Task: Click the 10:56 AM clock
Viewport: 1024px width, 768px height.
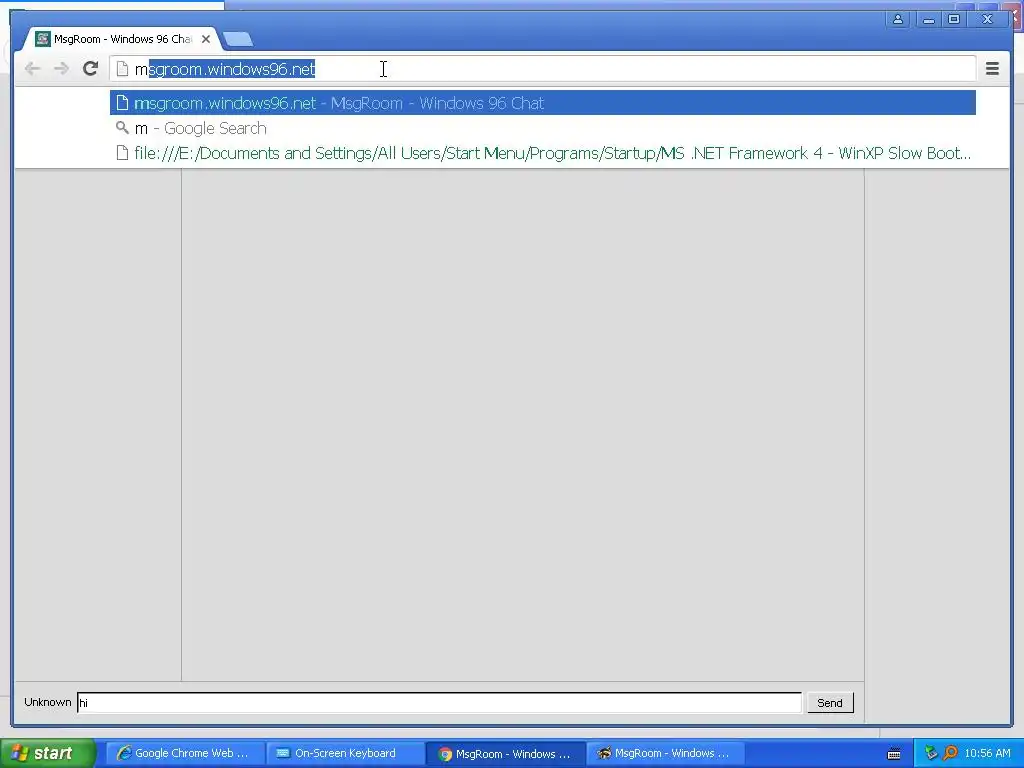Action: tap(987, 753)
